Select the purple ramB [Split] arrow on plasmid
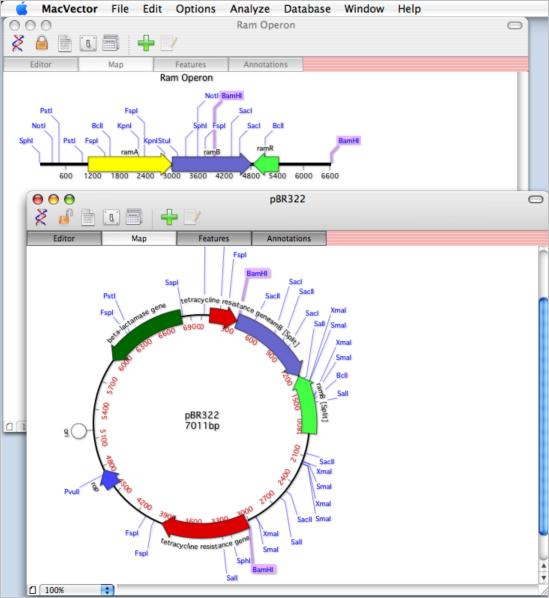549x598 pixels. pos(273,341)
